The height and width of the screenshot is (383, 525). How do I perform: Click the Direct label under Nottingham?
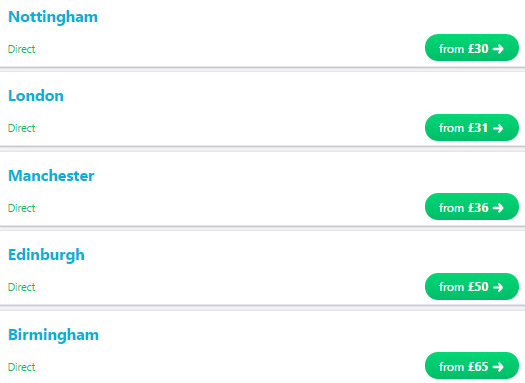(x=21, y=49)
